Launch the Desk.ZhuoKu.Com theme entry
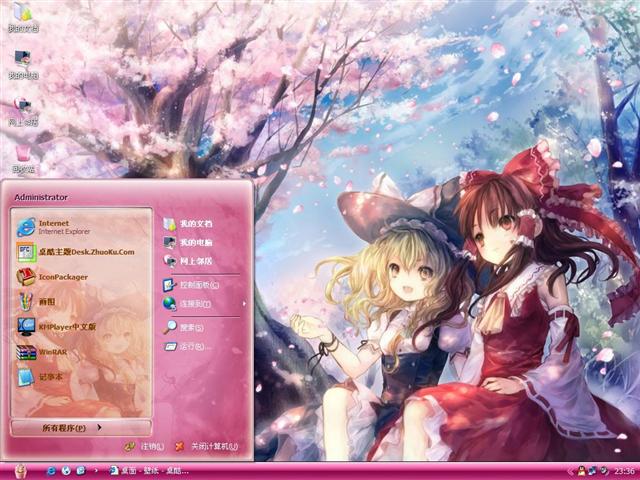 click(82, 252)
